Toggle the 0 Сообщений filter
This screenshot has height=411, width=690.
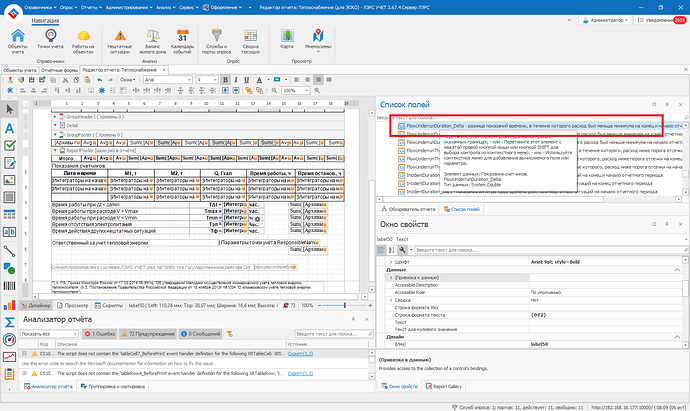[x=200, y=334]
